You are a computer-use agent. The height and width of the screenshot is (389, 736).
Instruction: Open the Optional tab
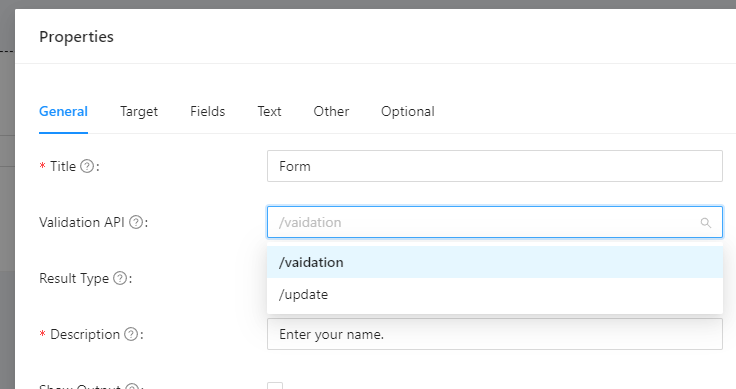pyautogui.click(x=408, y=111)
